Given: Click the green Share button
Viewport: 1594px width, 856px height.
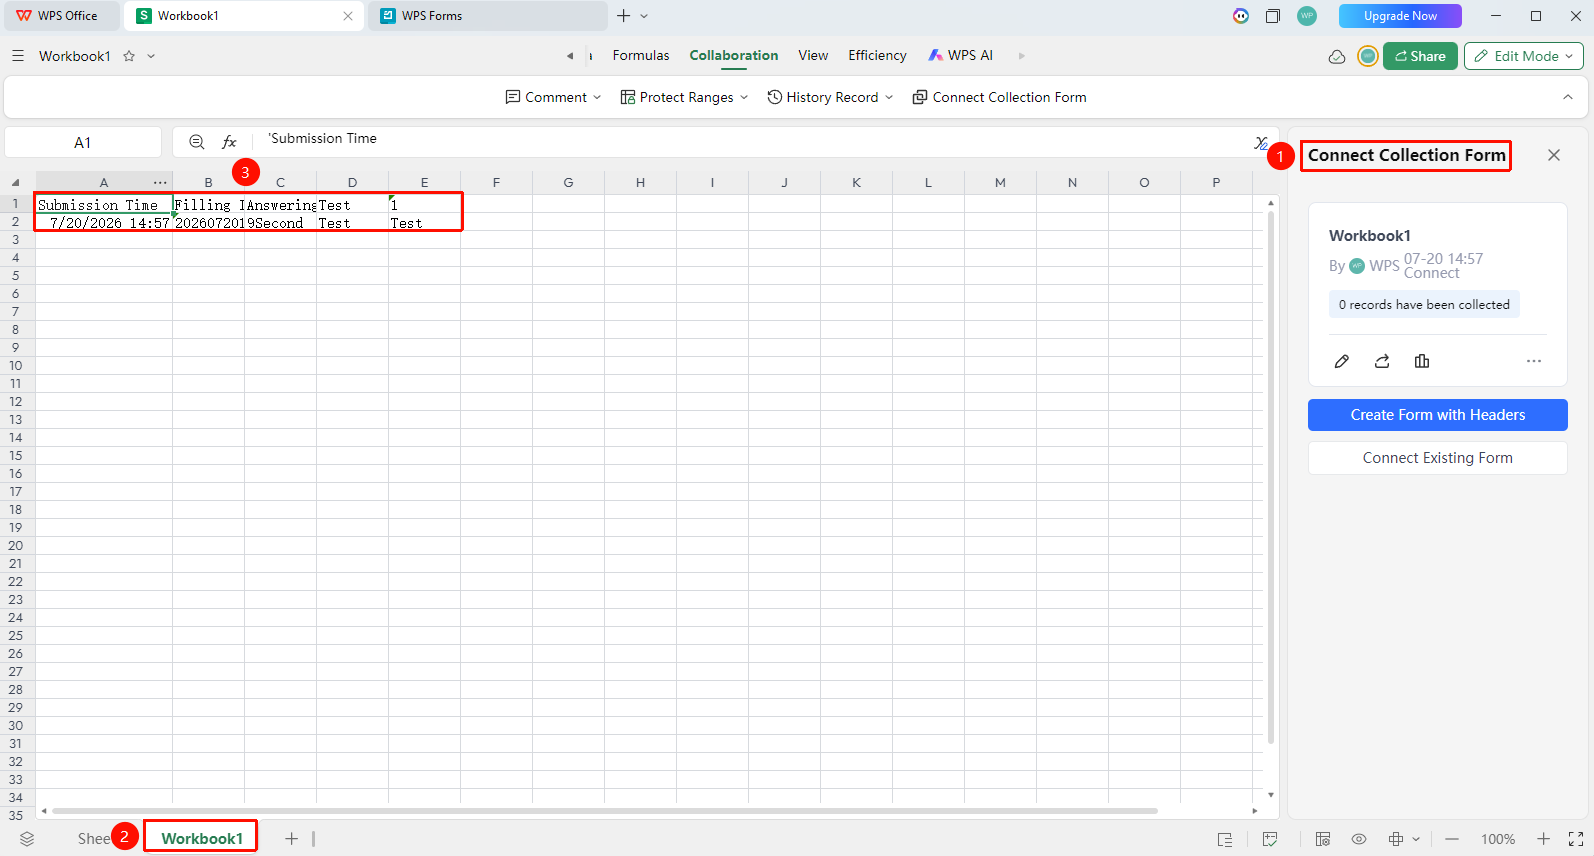Looking at the screenshot, I should [1420, 56].
